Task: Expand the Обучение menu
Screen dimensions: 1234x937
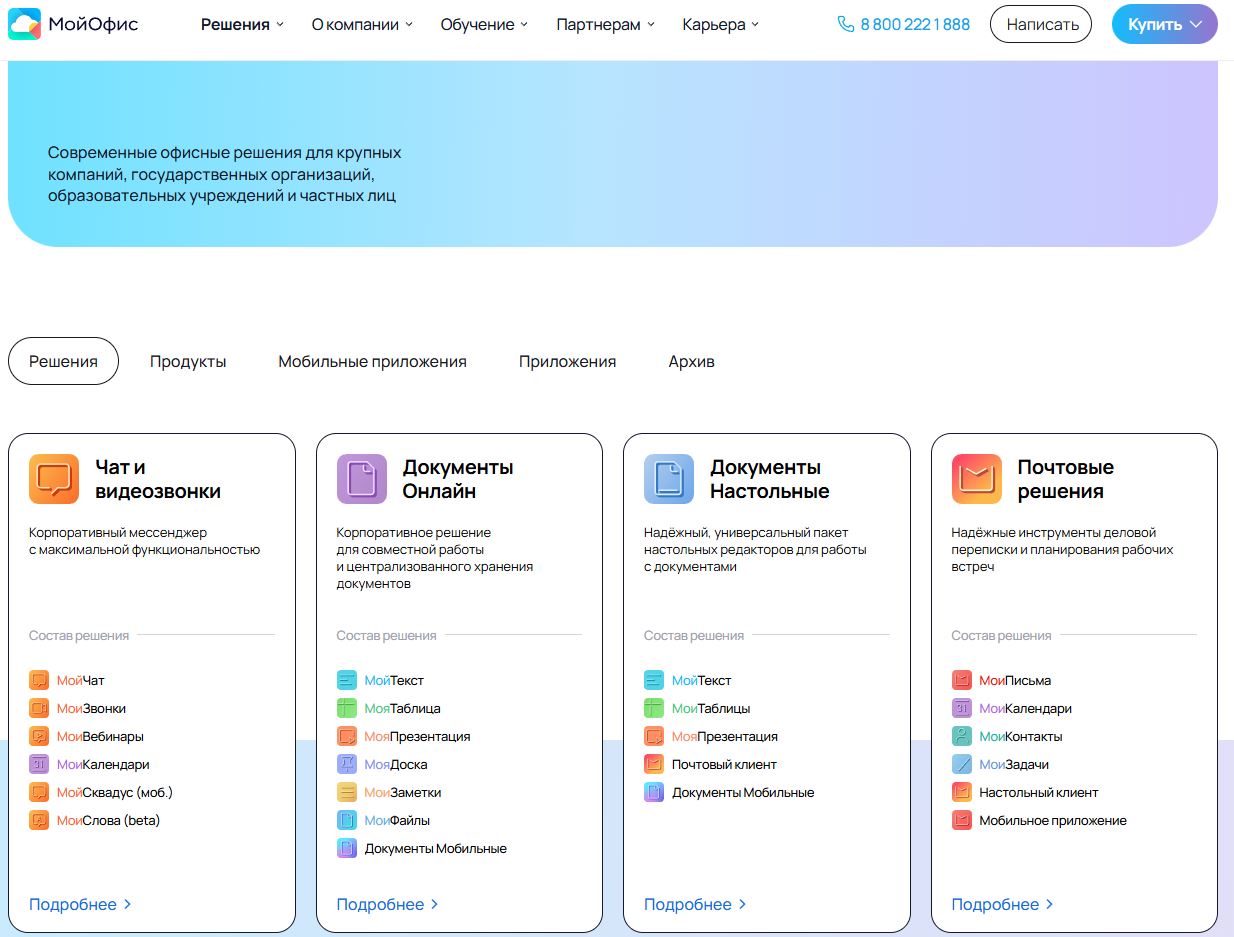Action: (x=484, y=24)
